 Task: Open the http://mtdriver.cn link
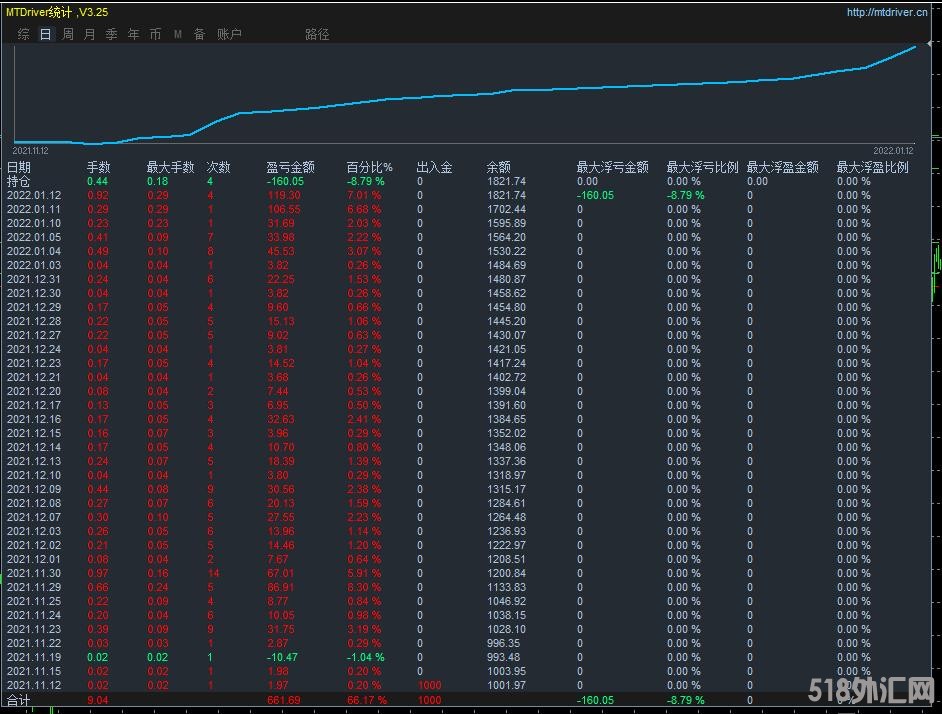887,12
